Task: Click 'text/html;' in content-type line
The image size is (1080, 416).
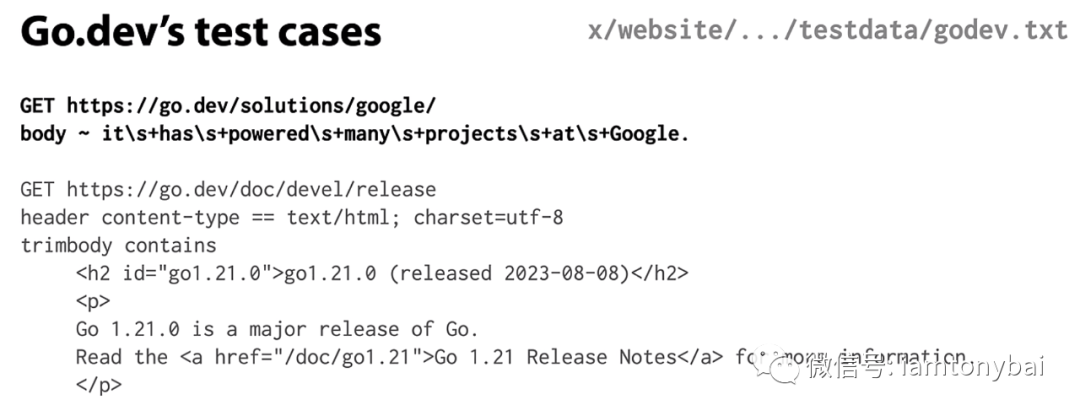Action: [x=344, y=218]
